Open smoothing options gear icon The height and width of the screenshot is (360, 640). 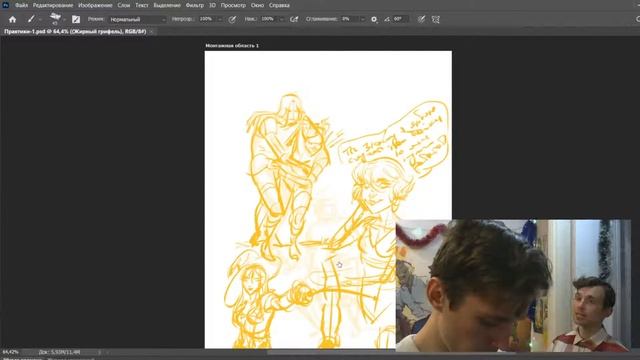(374, 19)
